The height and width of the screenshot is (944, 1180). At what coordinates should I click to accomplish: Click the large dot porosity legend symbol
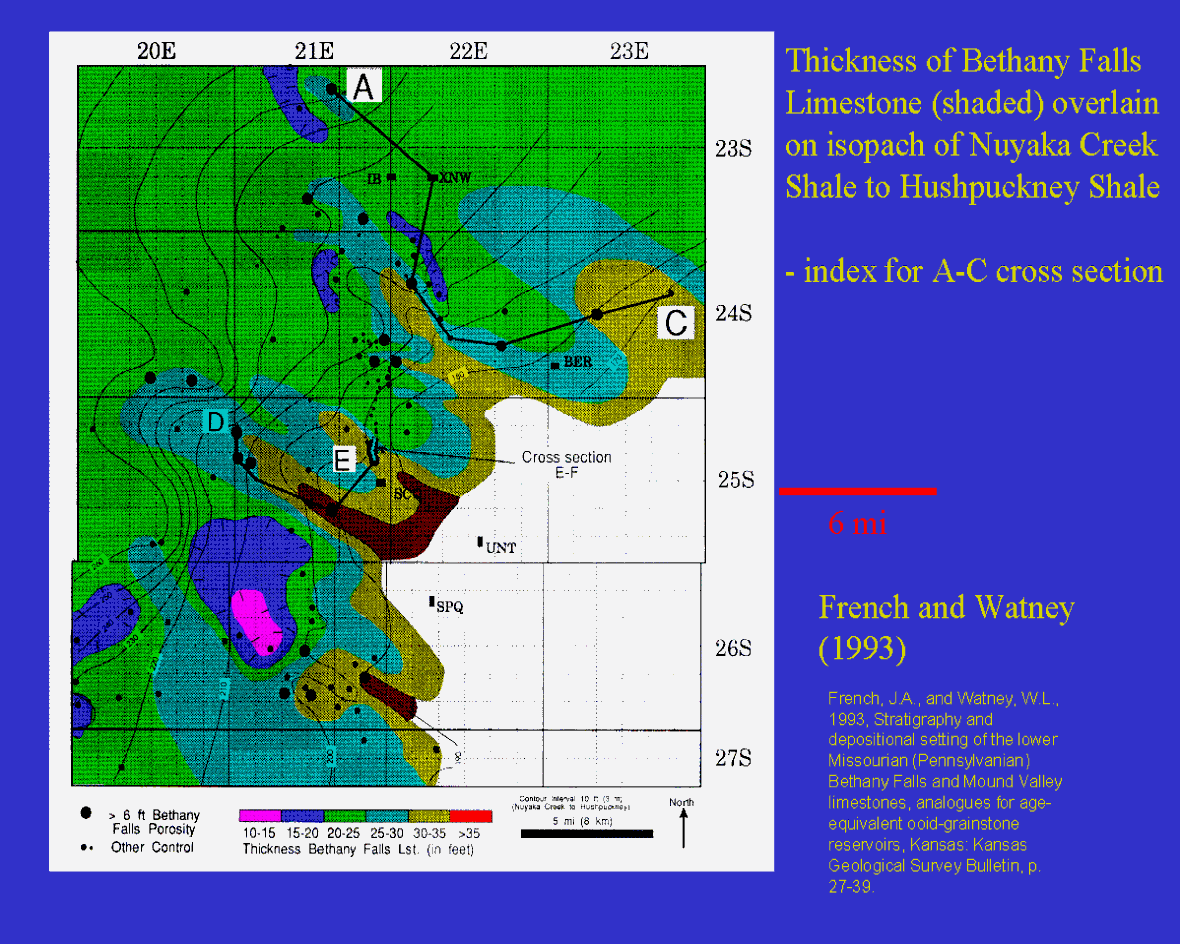pos(87,815)
